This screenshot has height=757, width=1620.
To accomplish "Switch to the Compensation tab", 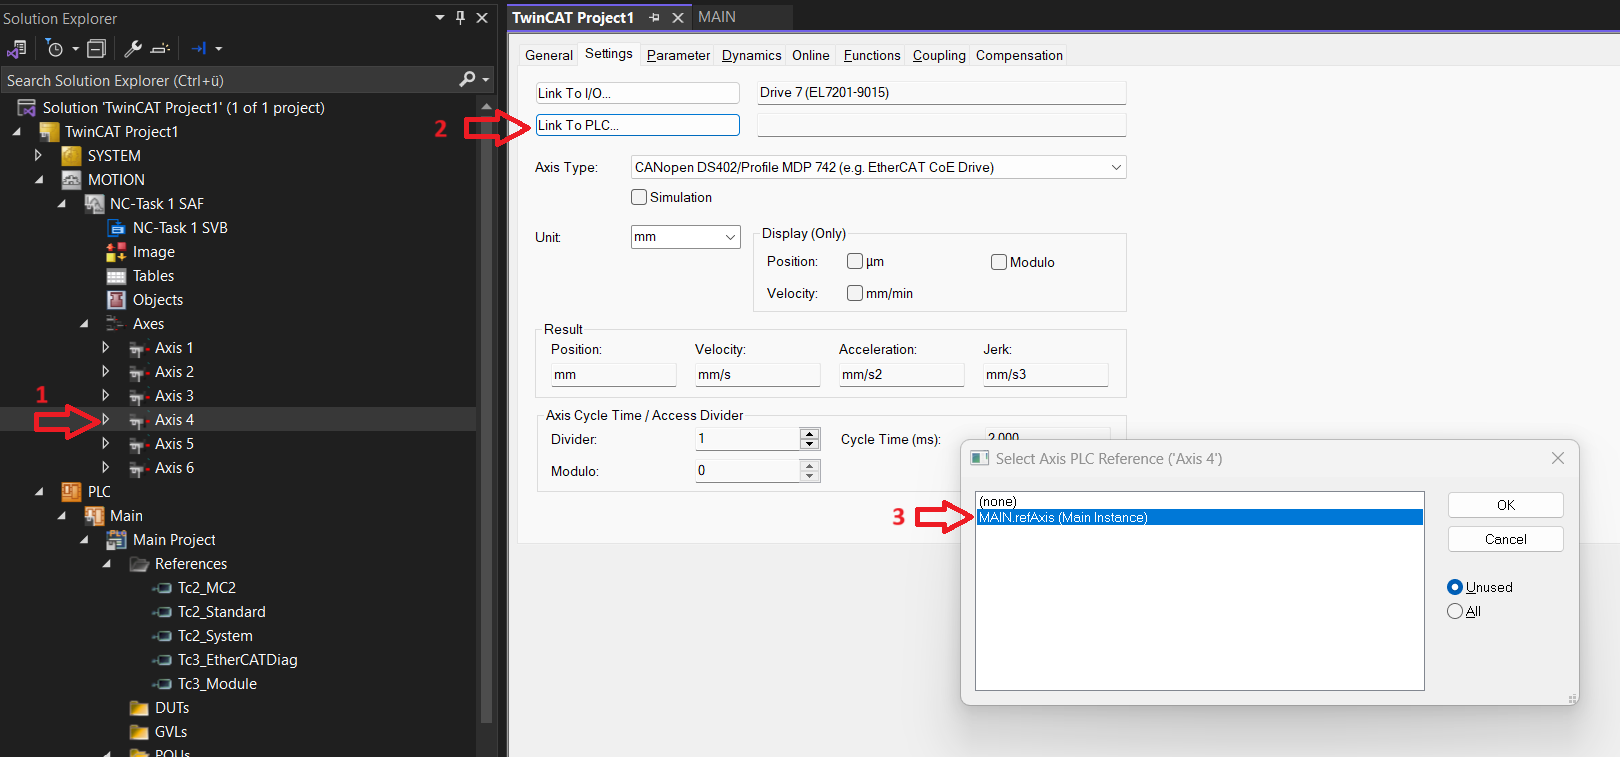I will 1019,55.
